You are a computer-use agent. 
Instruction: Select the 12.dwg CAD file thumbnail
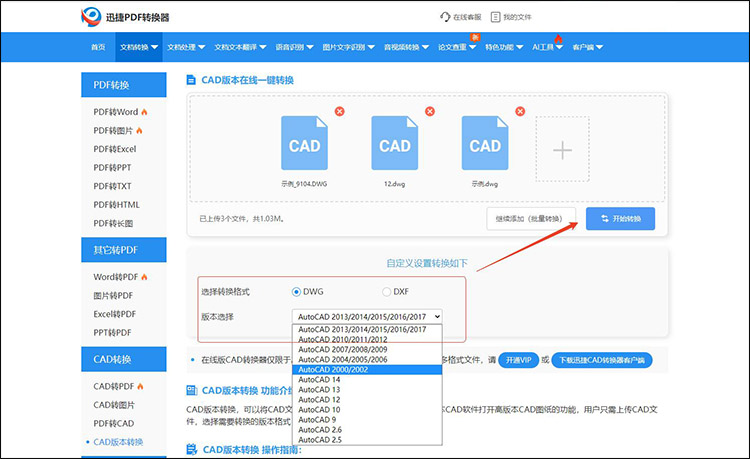click(x=395, y=143)
